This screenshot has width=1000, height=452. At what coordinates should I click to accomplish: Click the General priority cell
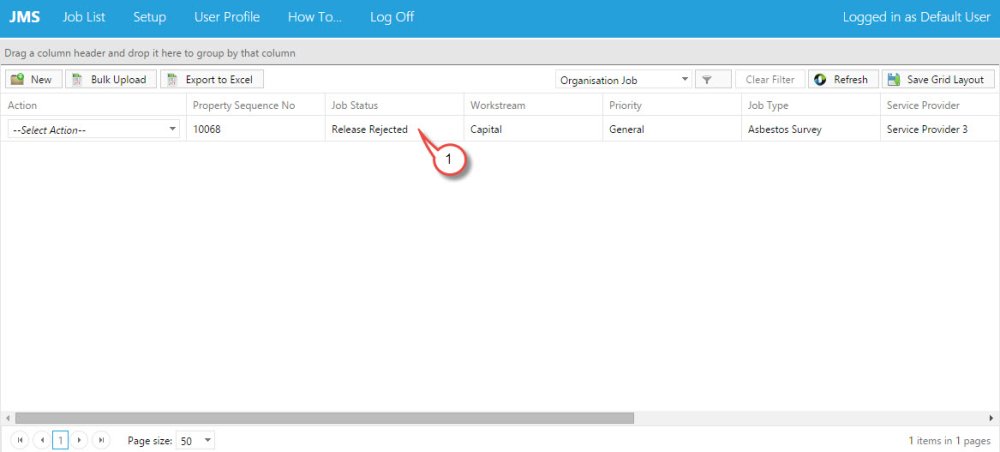672,129
